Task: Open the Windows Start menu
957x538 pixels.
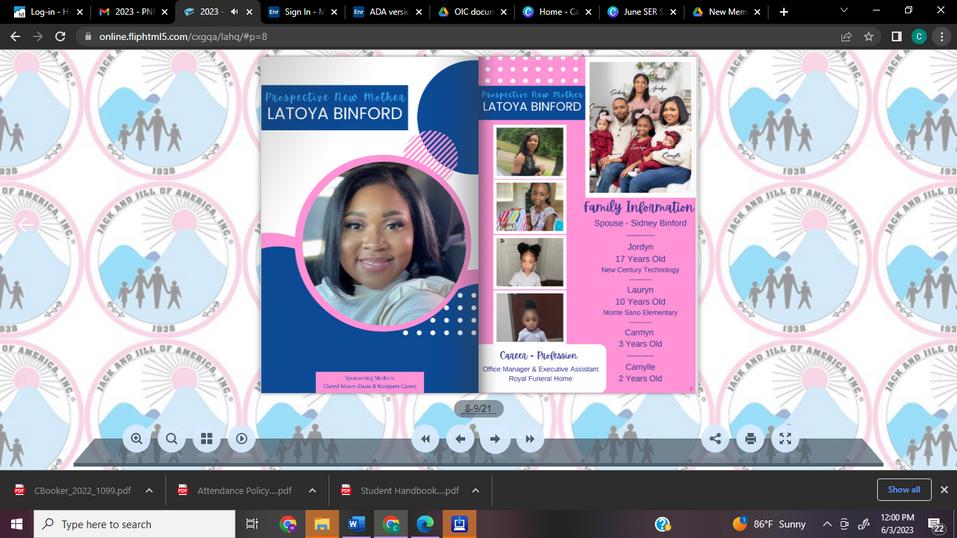Action: coord(16,524)
